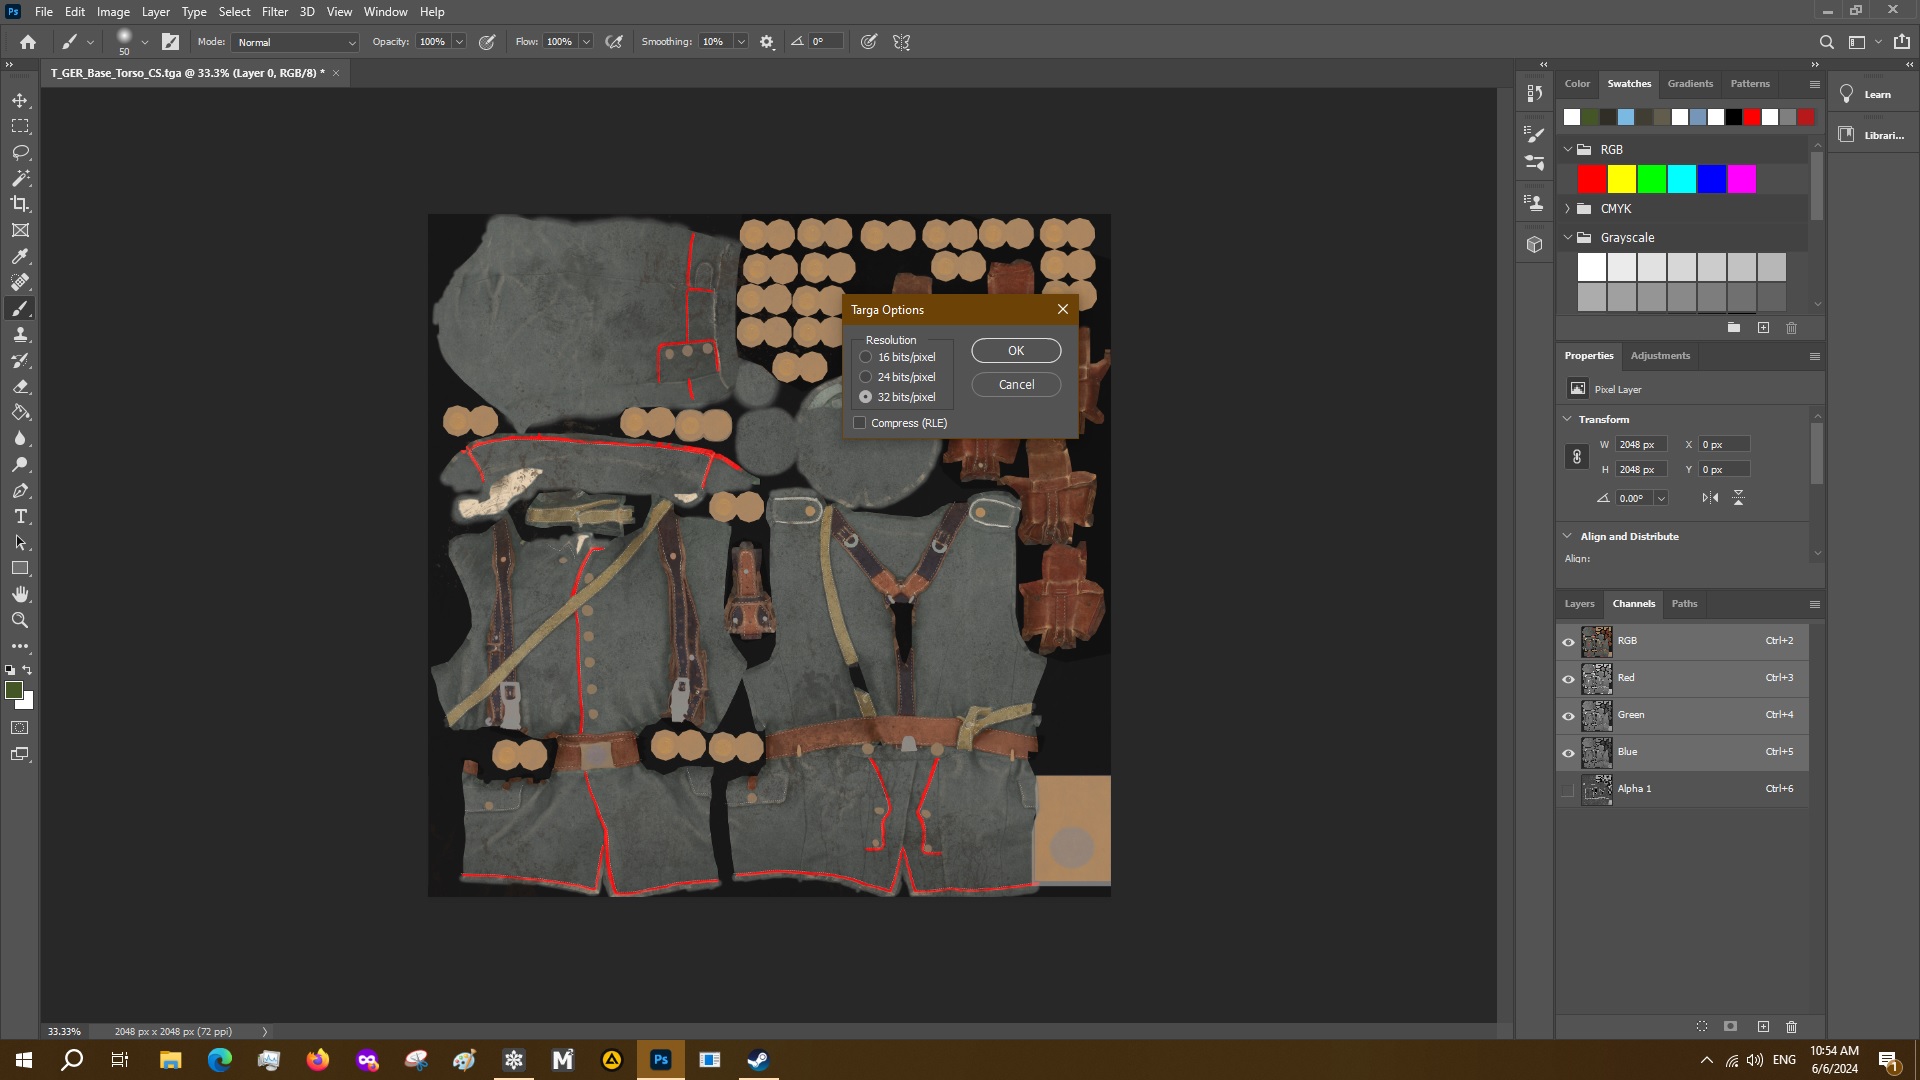Pick the cyan RGB swatch
1920x1080 pixels.
(1682, 180)
